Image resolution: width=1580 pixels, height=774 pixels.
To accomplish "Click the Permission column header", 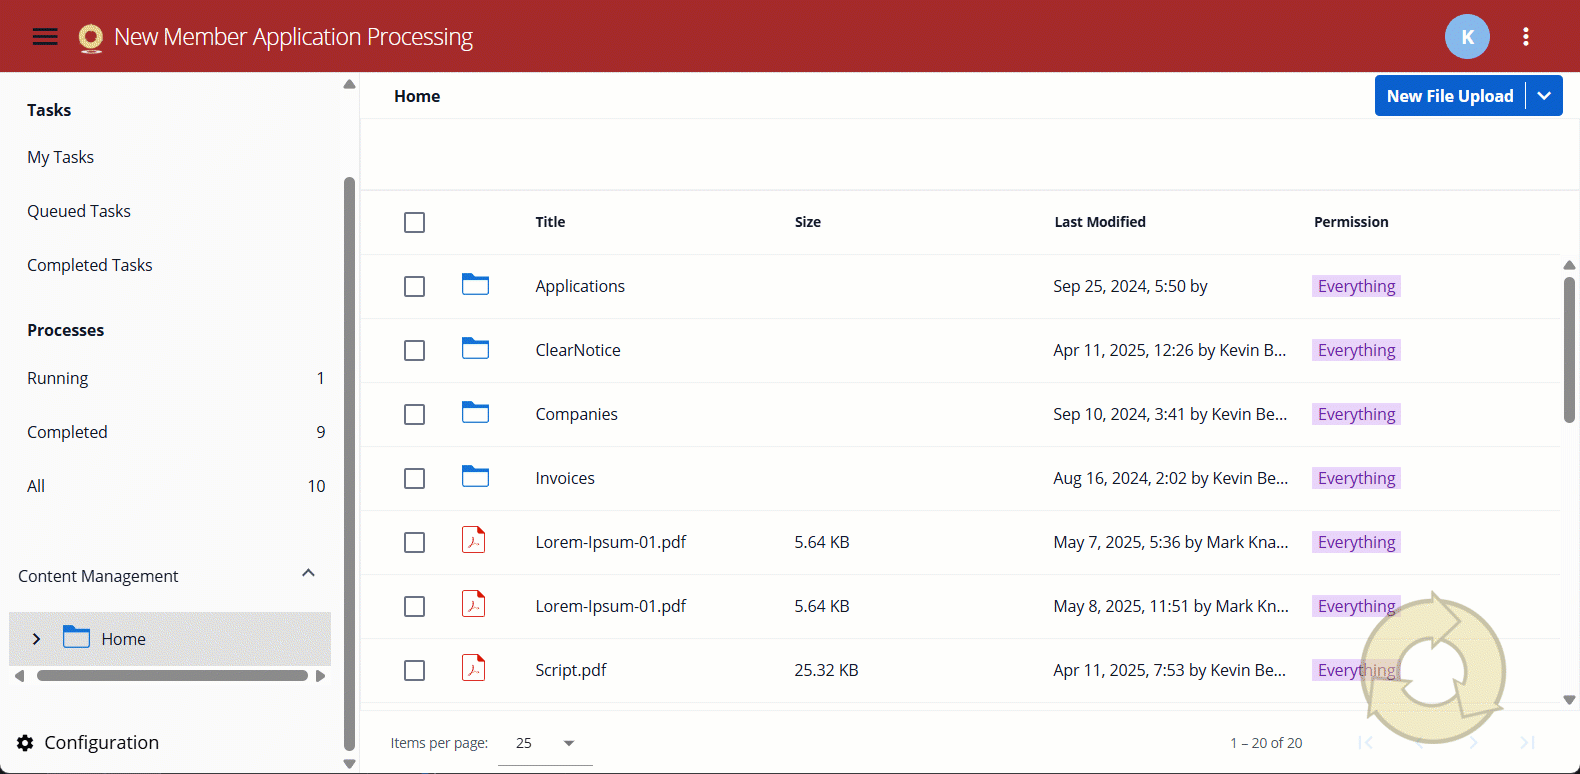I will pos(1351,222).
